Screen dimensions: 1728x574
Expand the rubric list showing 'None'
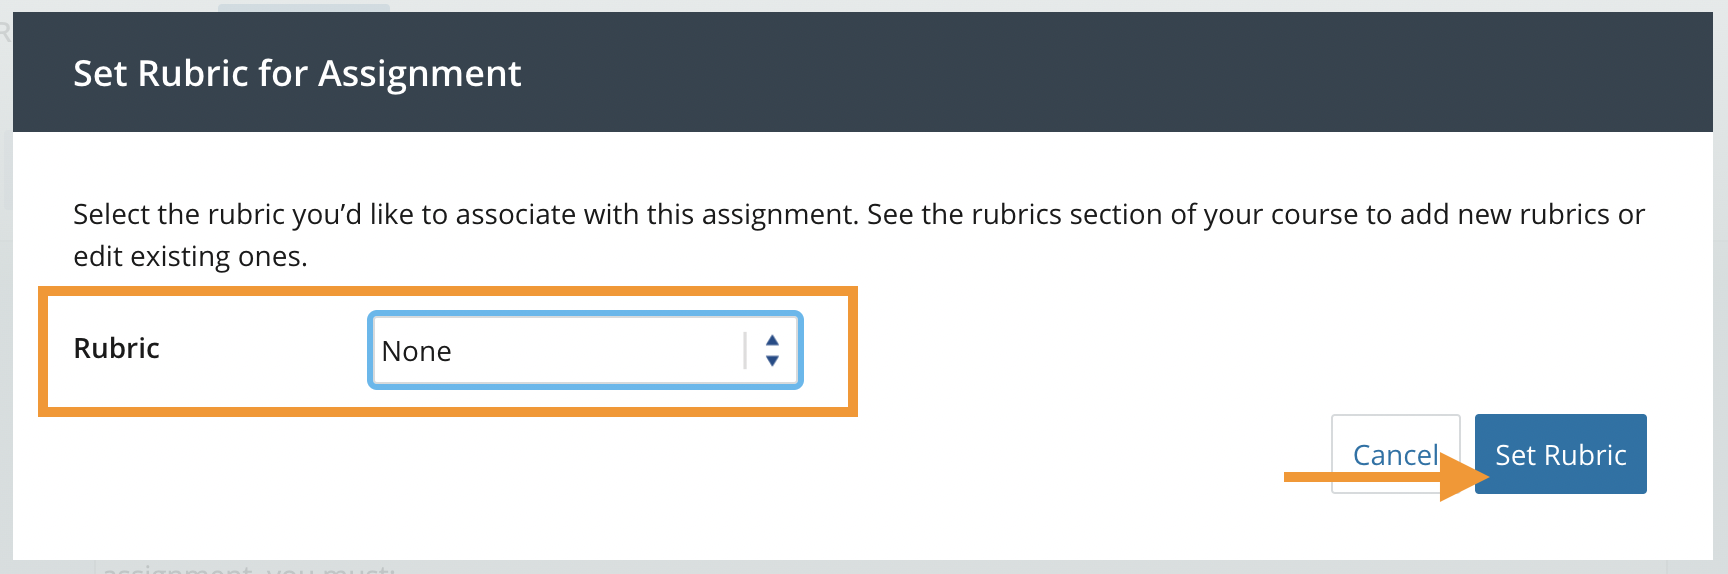point(560,350)
